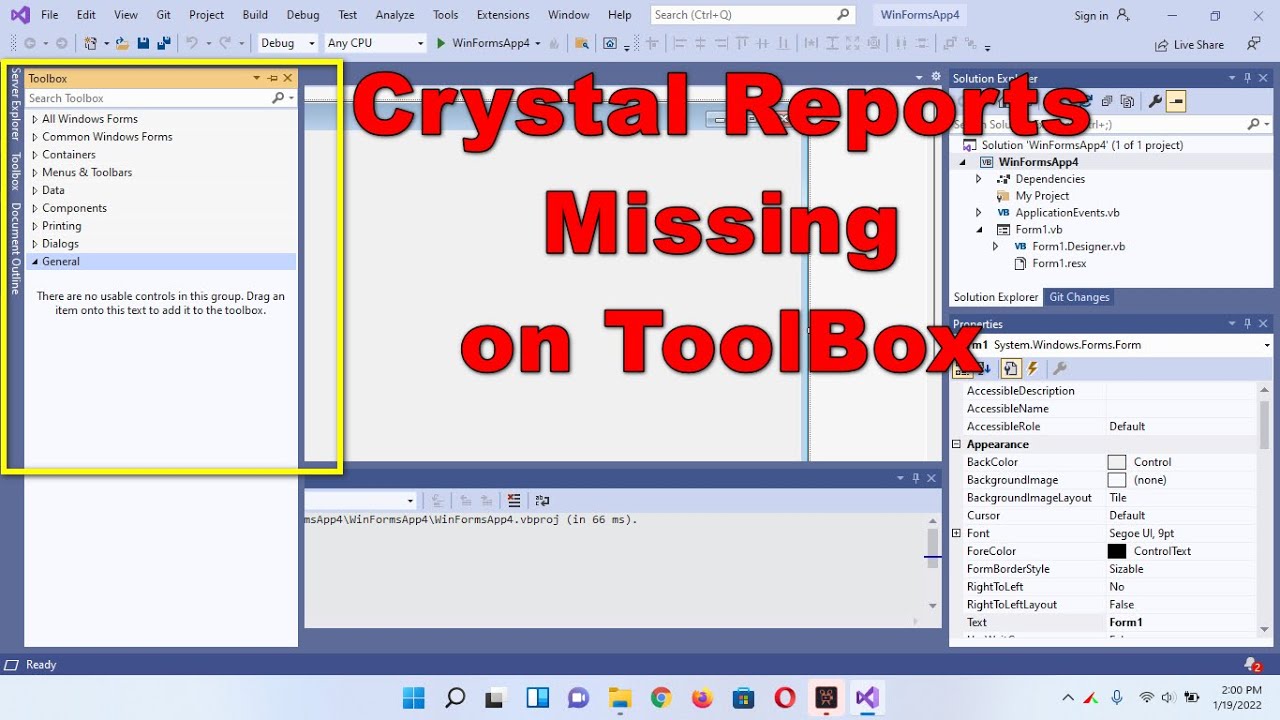Image resolution: width=1280 pixels, height=720 pixels.
Task: Select the Solution Explorer tab
Action: click(x=996, y=297)
